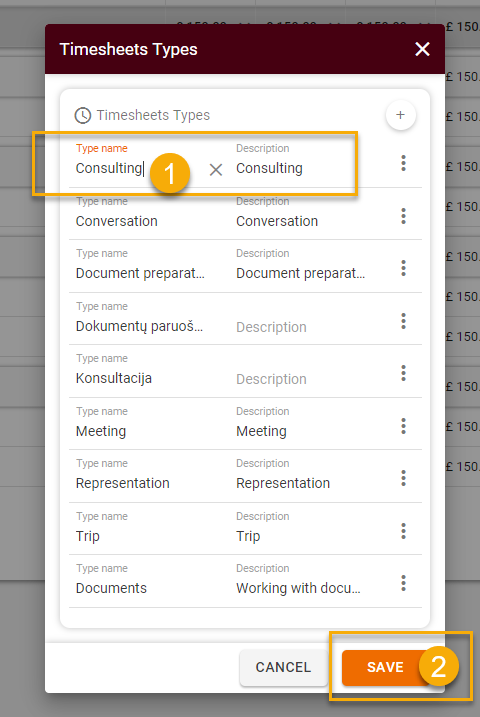Open three-dot menu for Dokumentų paruoš row
This screenshot has width=480, height=717.
[403, 321]
